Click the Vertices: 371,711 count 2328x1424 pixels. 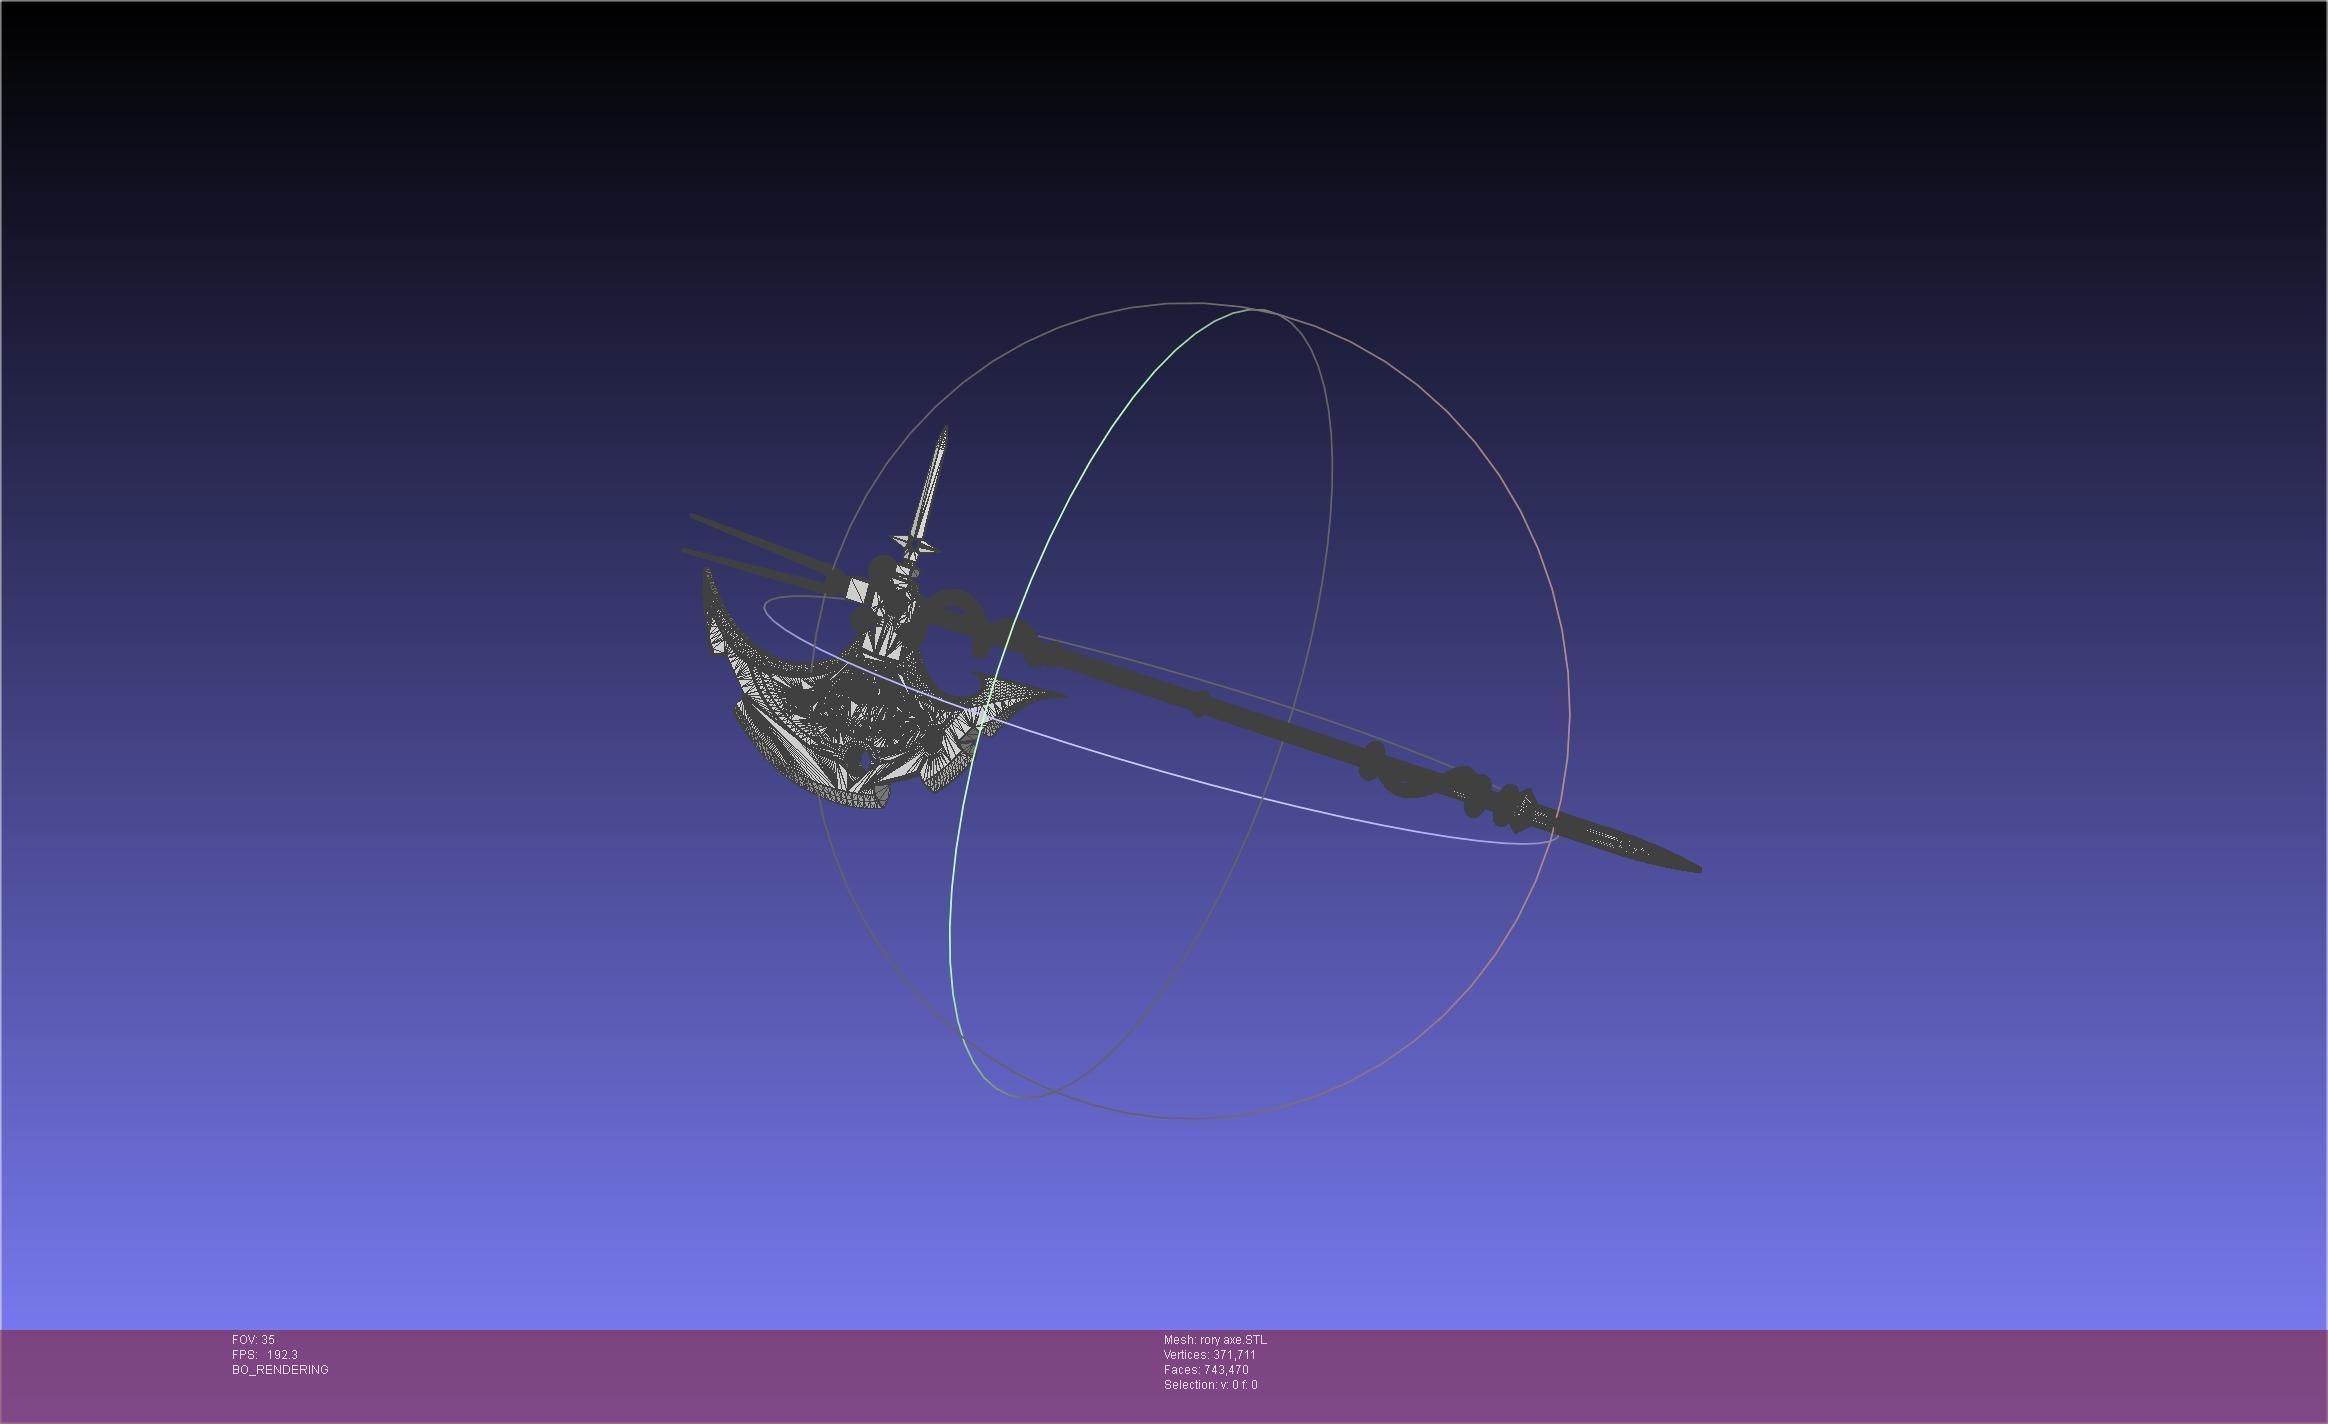[1209, 1354]
